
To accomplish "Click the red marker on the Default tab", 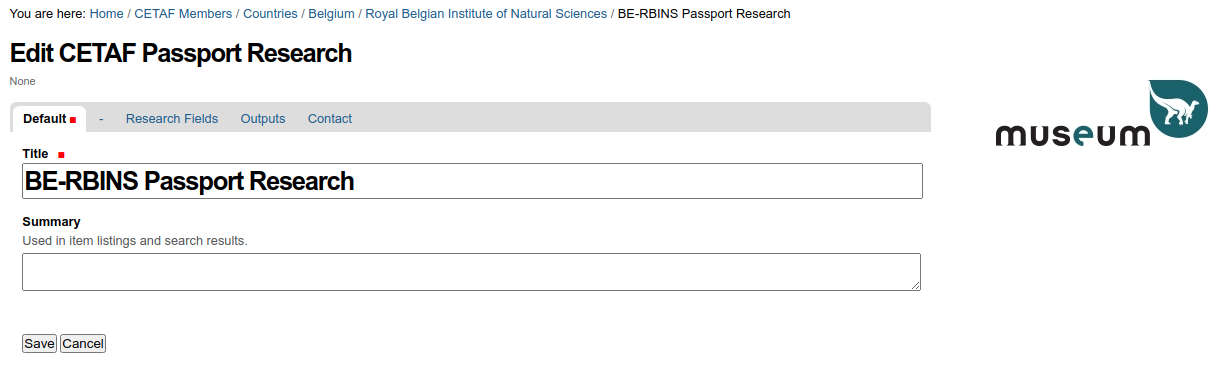I will point(73,120).
